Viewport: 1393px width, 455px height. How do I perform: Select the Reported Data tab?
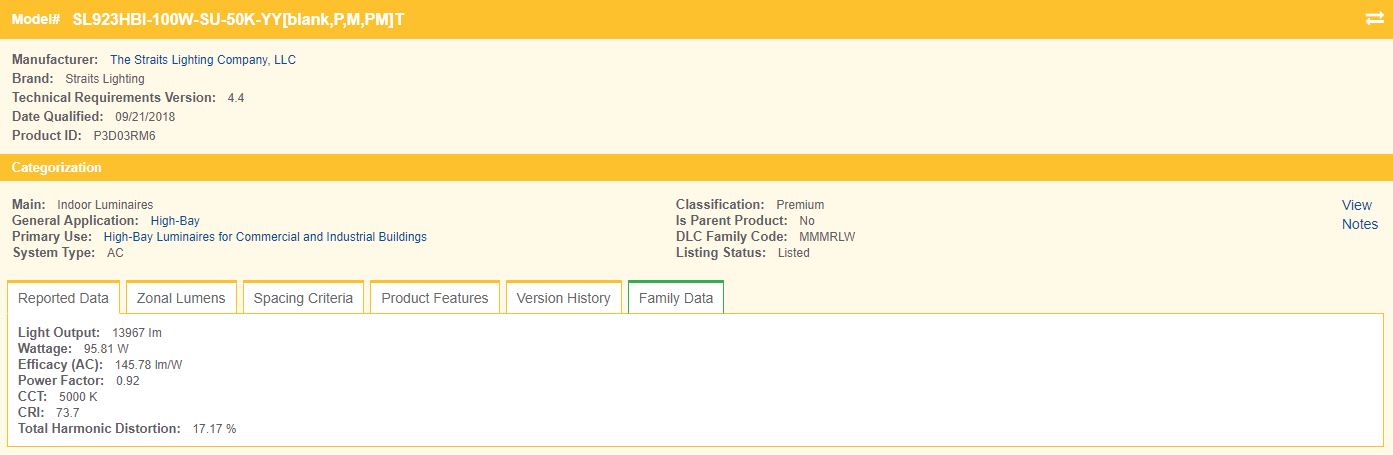click(x=64, y=298)
